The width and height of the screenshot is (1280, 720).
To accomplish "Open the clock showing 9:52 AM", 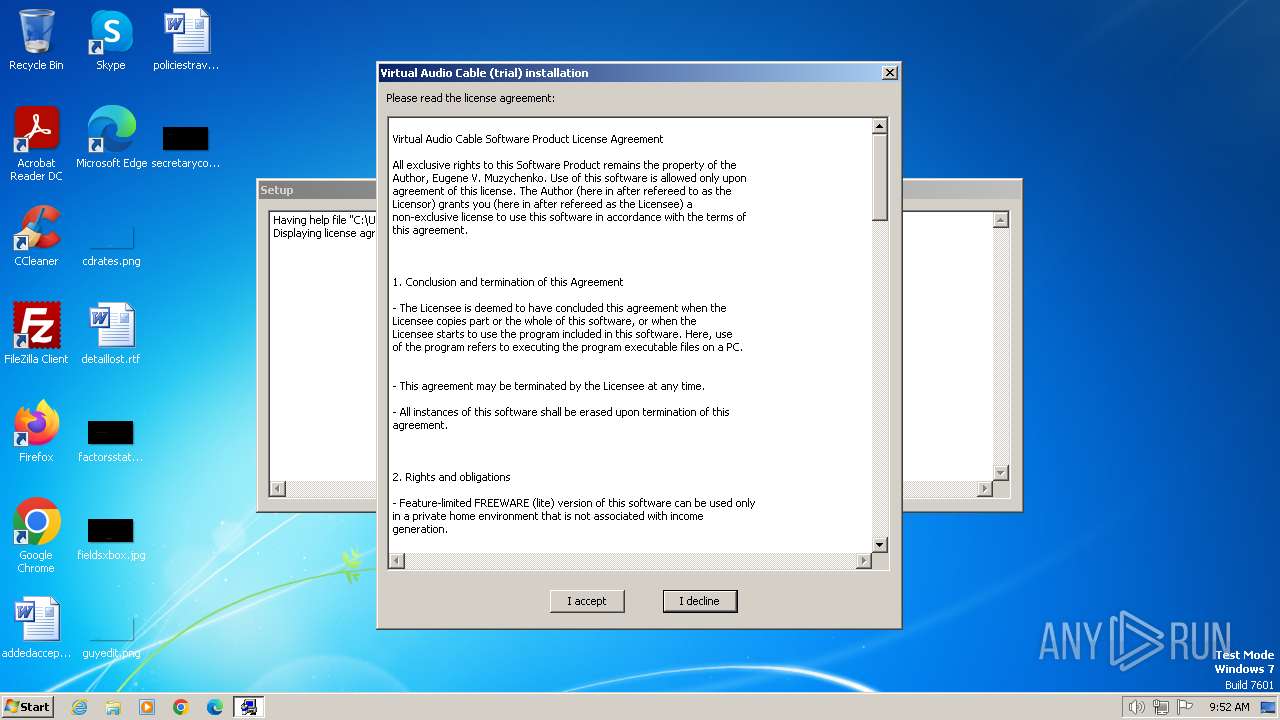I will (x=1229, y=707).
